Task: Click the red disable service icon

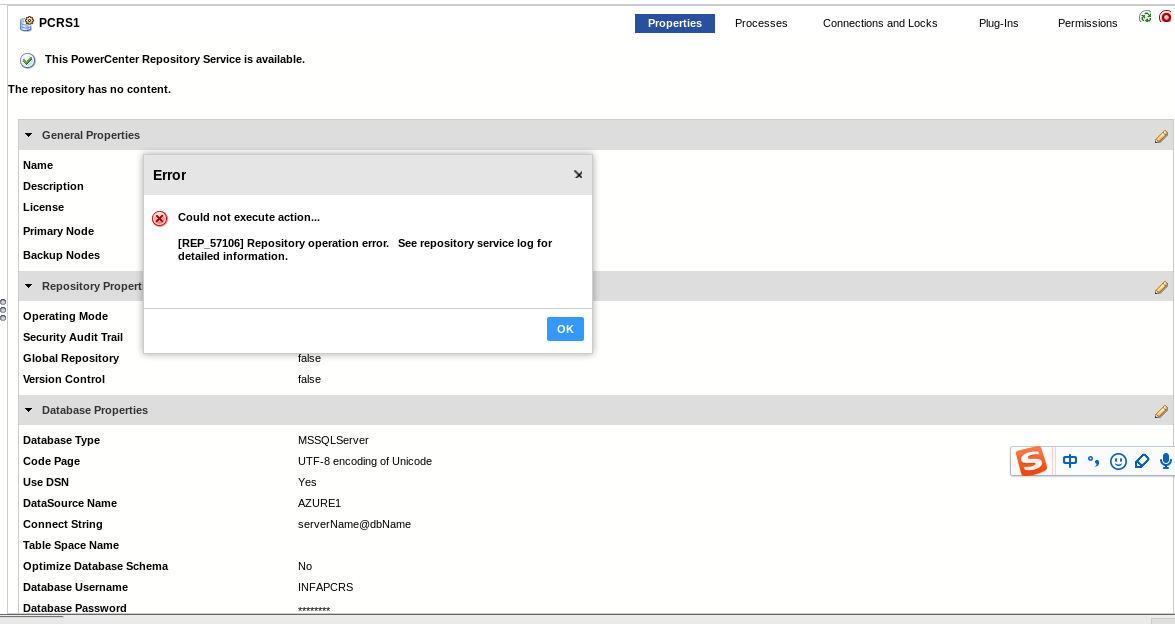Action: (1166, 16)
